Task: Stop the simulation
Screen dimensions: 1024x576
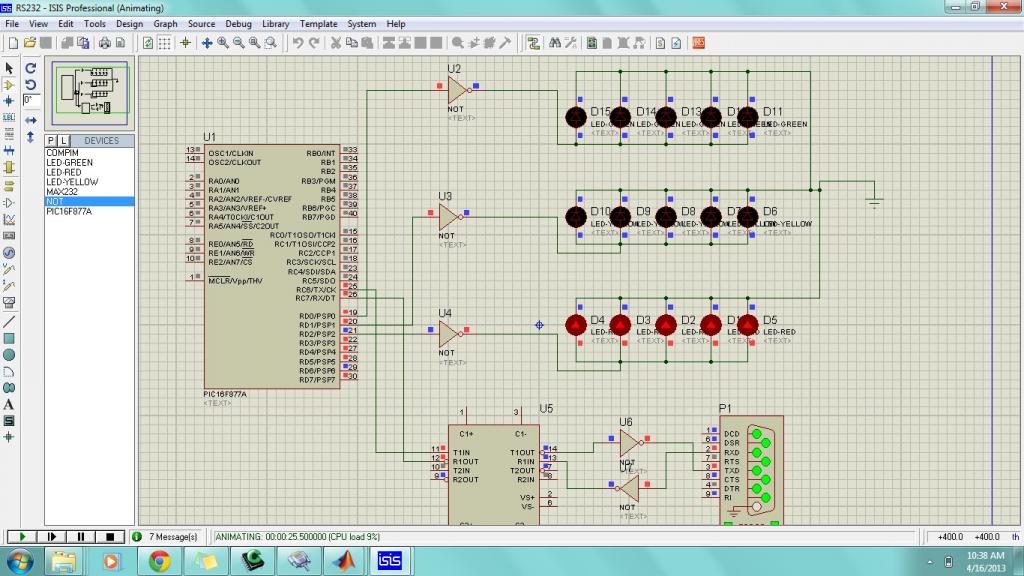Action: coord(111,537)
